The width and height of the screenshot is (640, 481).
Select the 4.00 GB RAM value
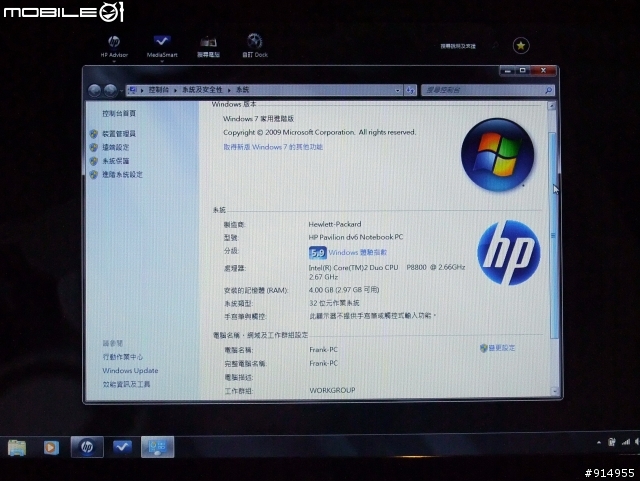[344, 290]
